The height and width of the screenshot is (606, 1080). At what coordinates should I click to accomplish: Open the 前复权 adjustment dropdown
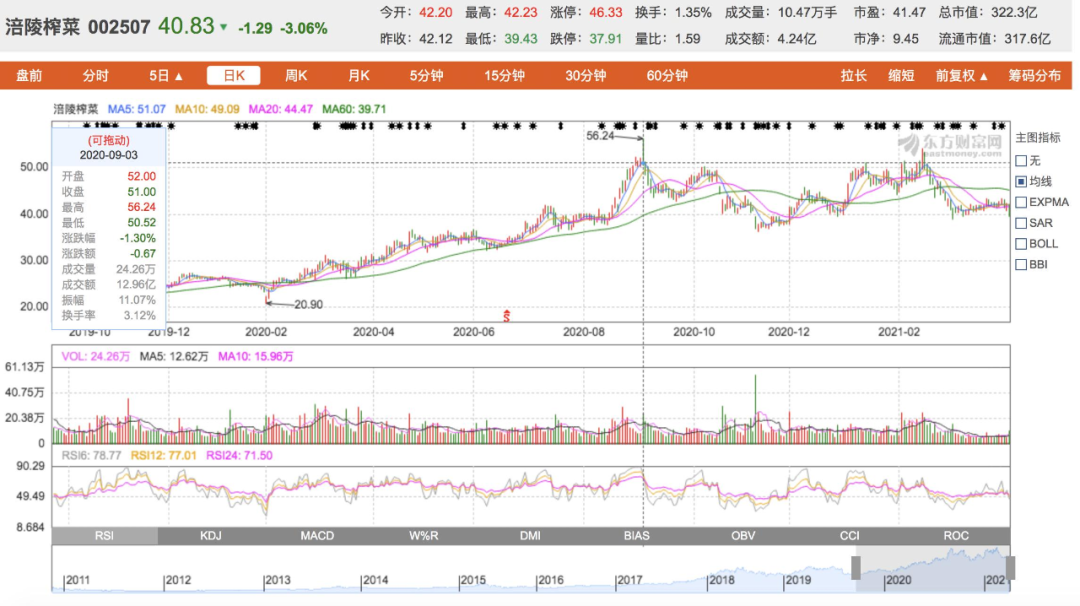pyautogui.click(x=961, y=76)
